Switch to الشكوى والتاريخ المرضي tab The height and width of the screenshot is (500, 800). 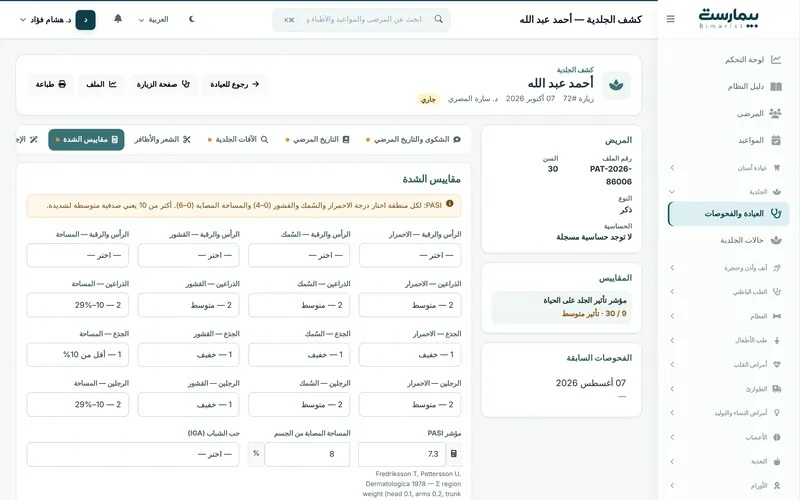tap(413, 139)
